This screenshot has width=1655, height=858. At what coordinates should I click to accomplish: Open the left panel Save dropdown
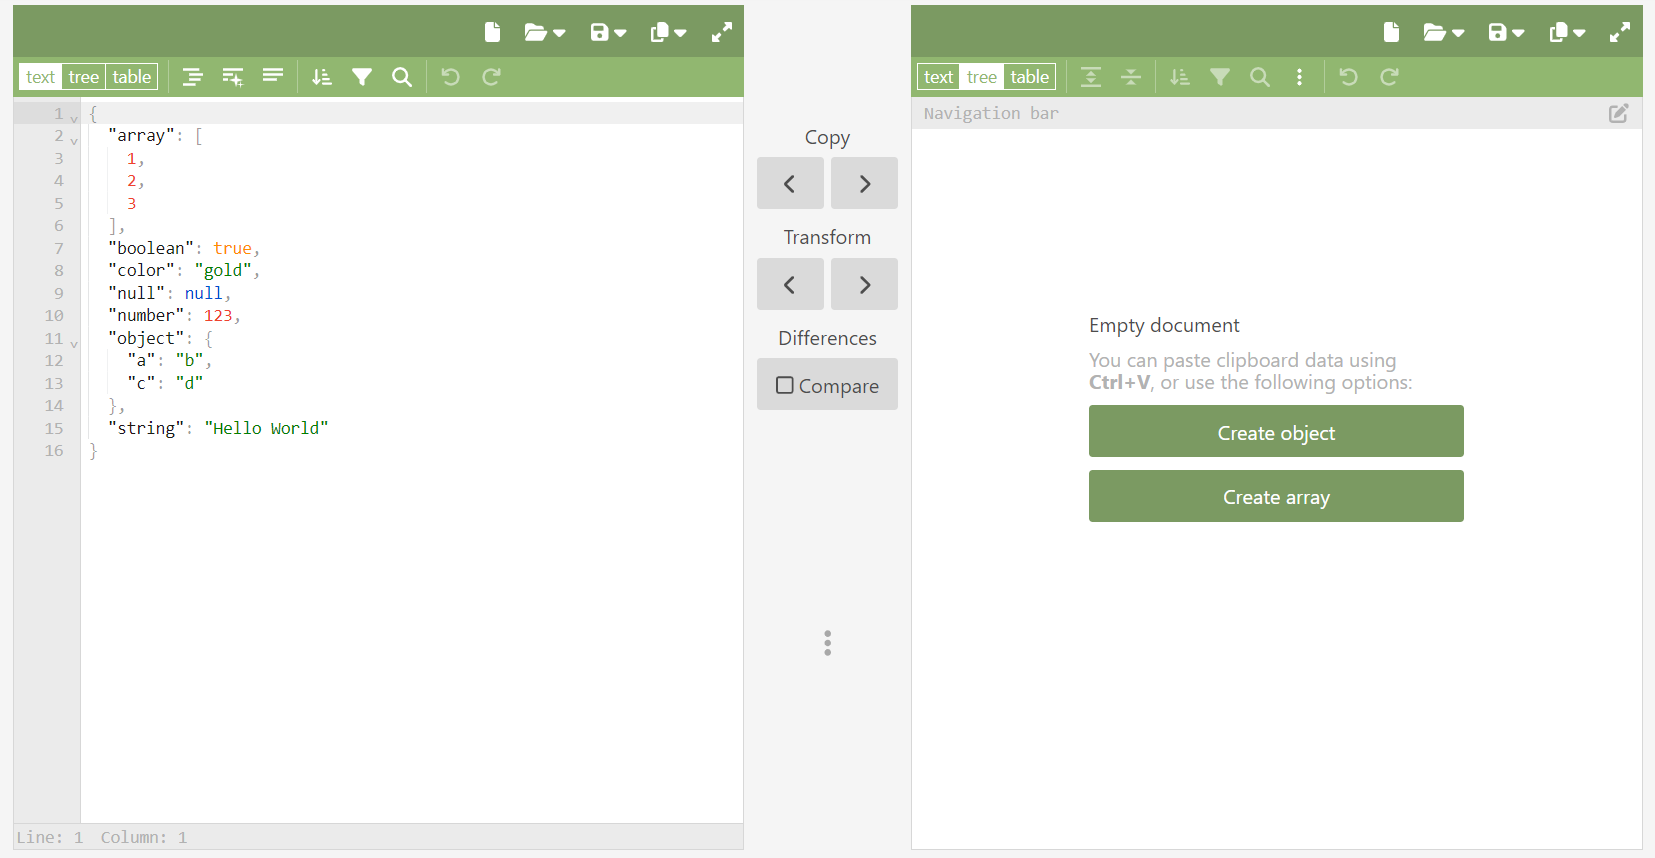pyautogui.click(x=608, y=32)
